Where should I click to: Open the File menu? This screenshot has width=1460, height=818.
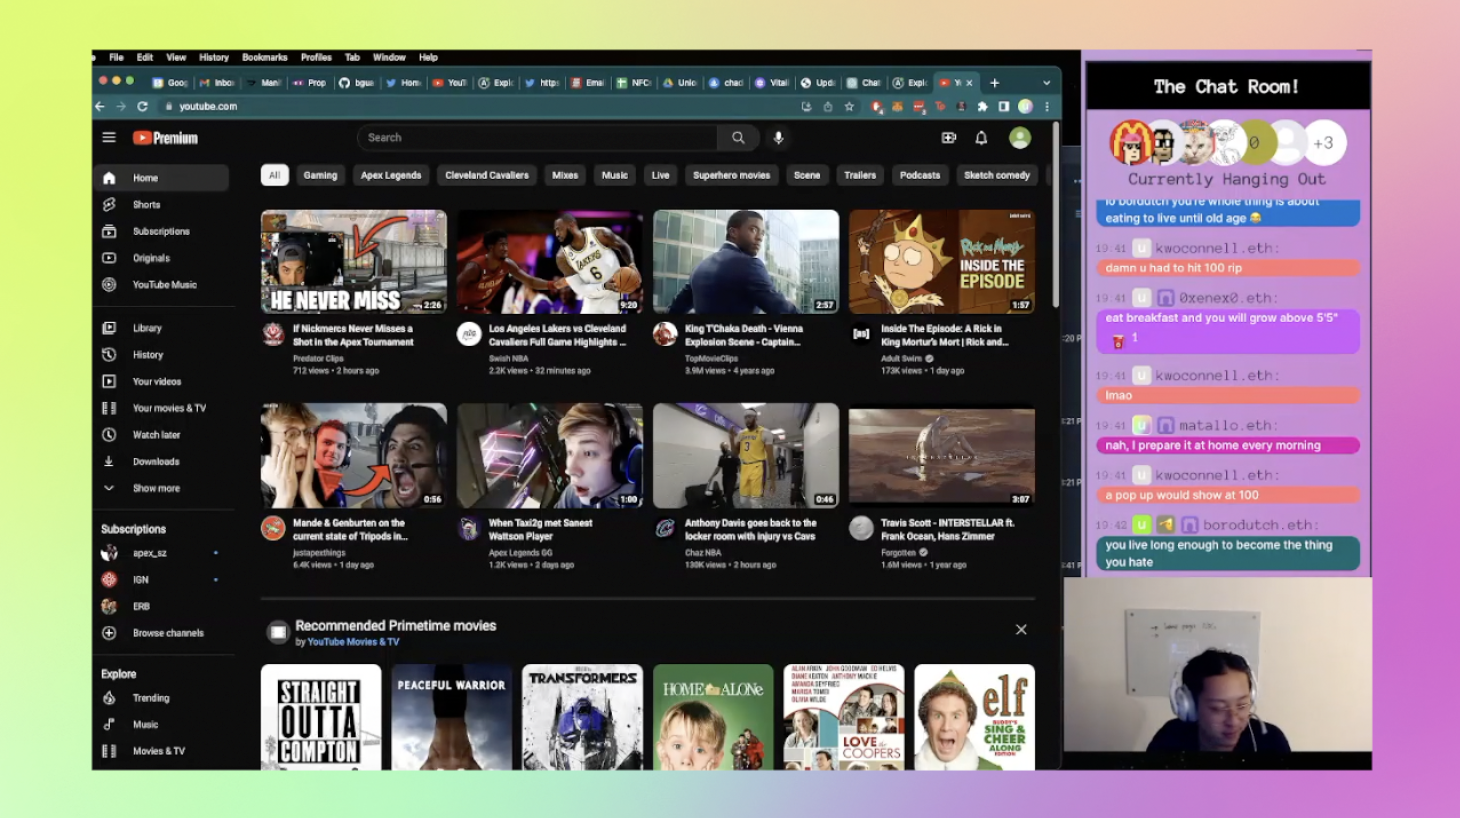(x=116, y=57)
